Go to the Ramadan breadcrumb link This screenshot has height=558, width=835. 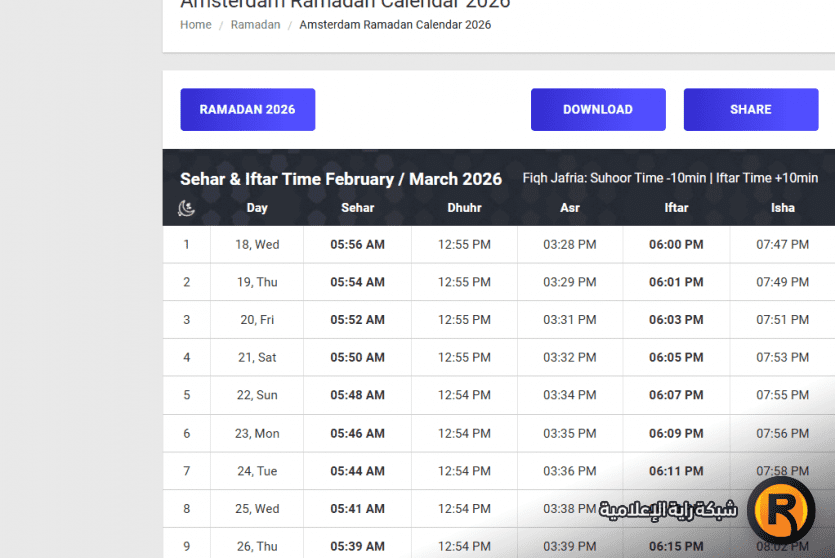click(255, 25)
